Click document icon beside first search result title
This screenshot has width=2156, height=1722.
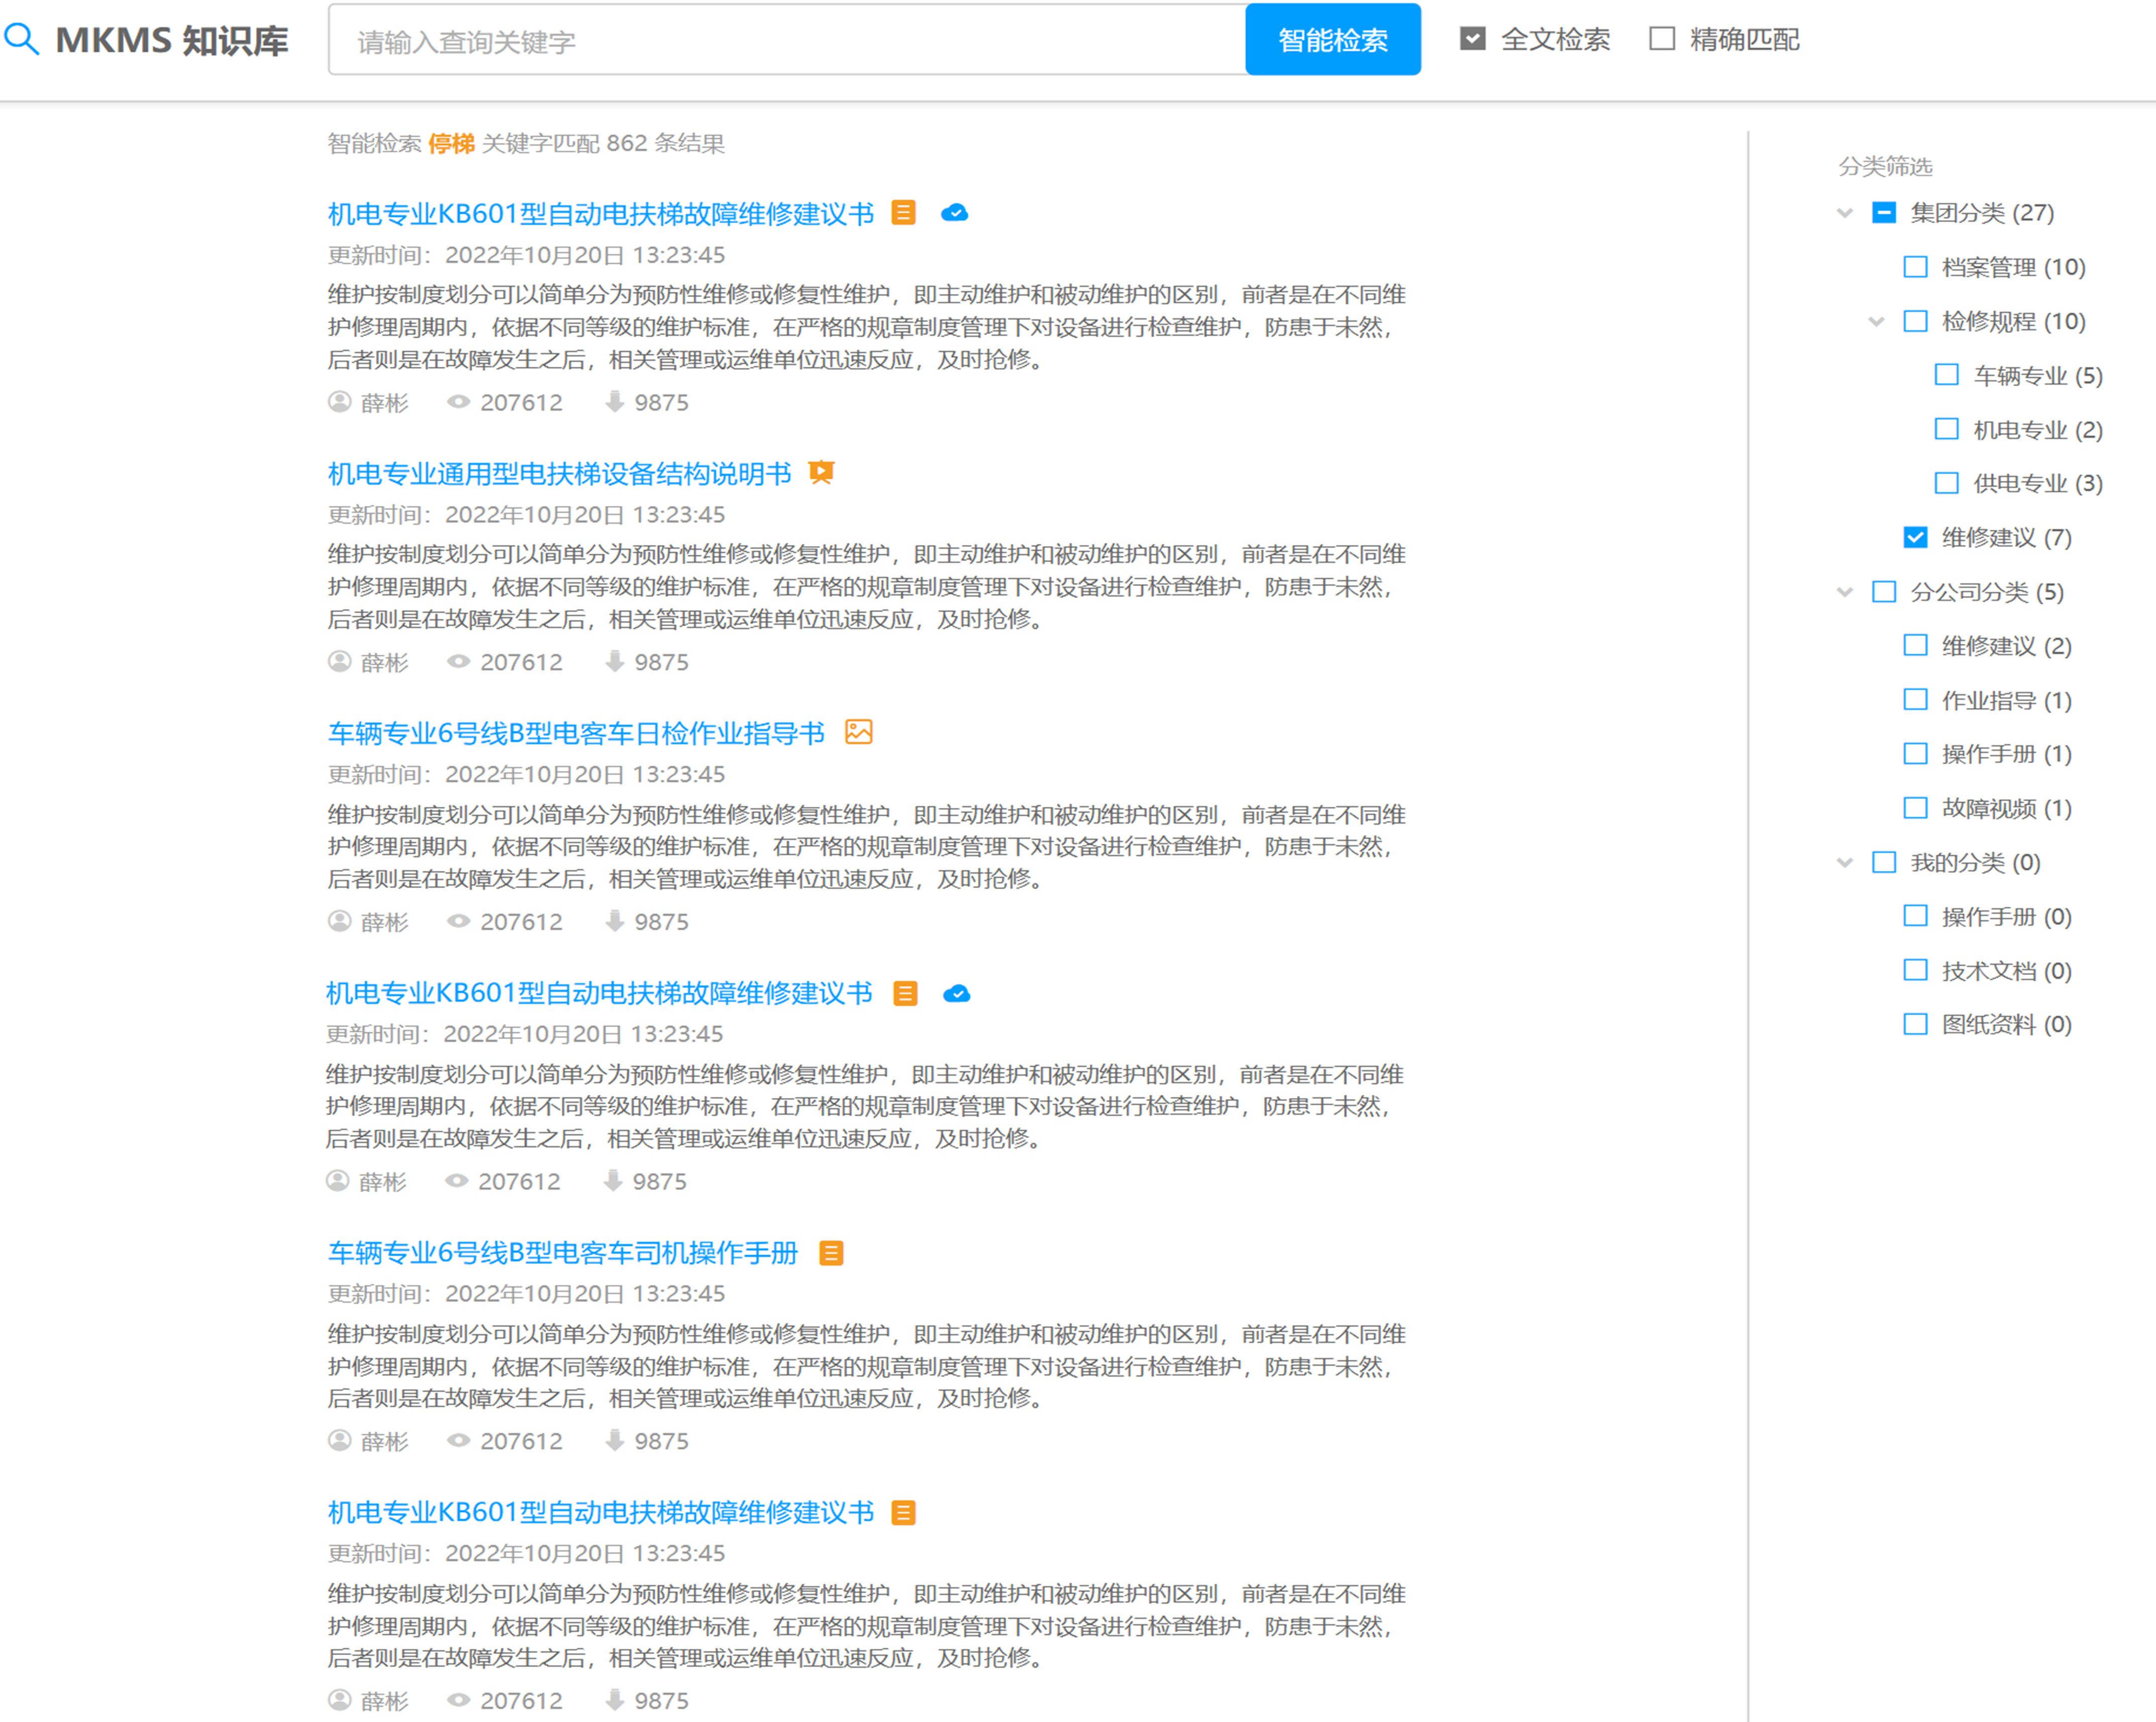[903, 213]
